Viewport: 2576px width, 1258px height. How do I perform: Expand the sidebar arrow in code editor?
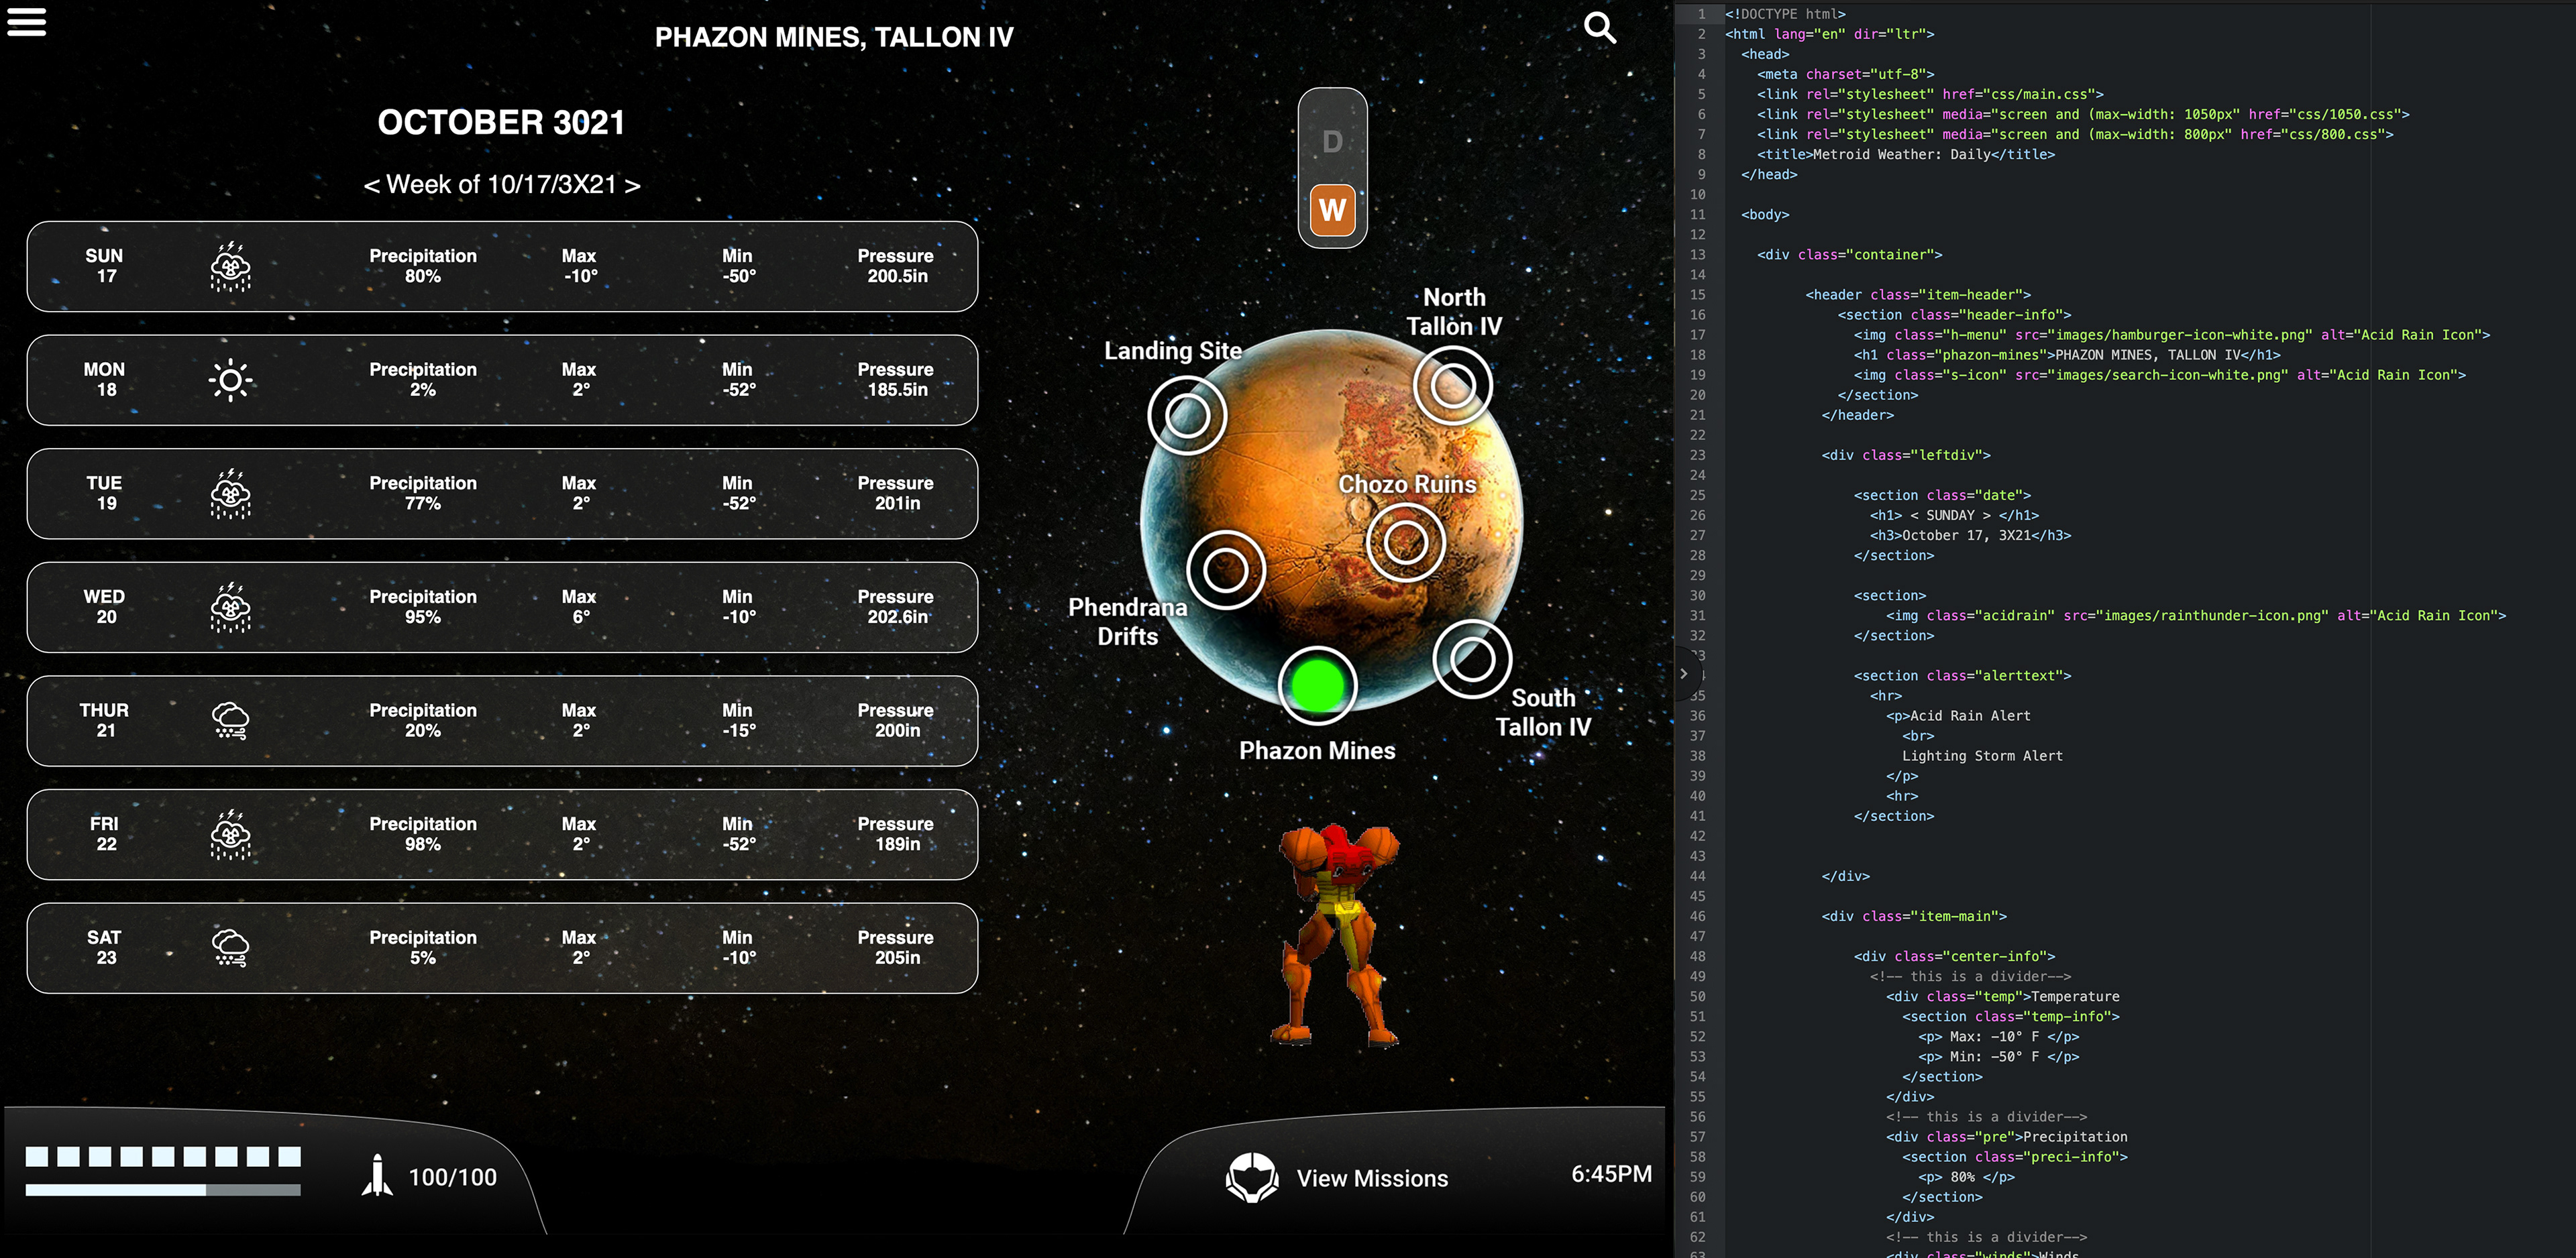(x=1684, y=673)
